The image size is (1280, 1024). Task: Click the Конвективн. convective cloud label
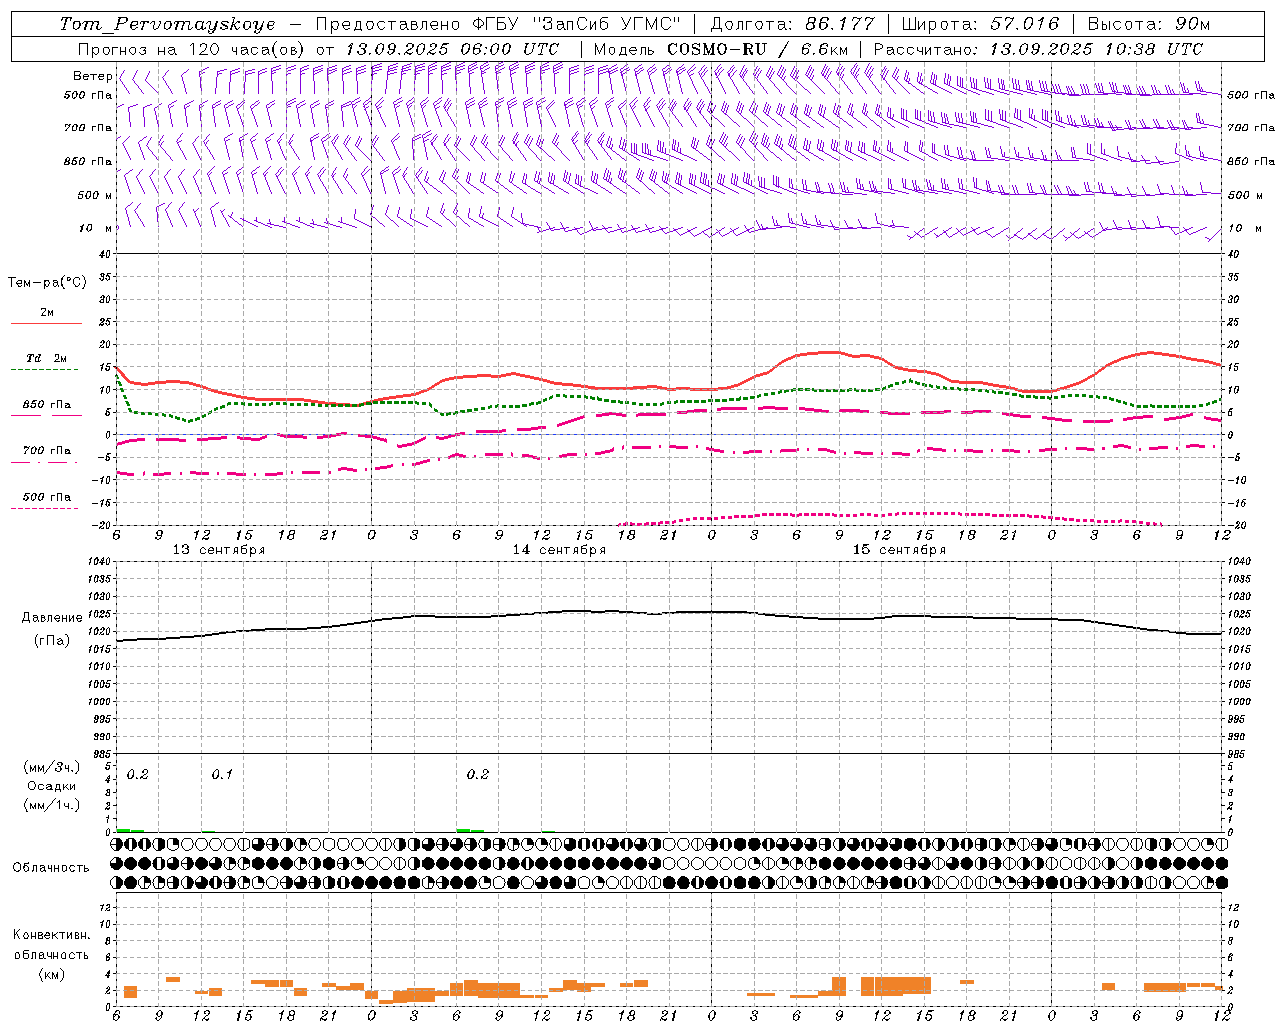pyautogui.click(x=51, y=935)
